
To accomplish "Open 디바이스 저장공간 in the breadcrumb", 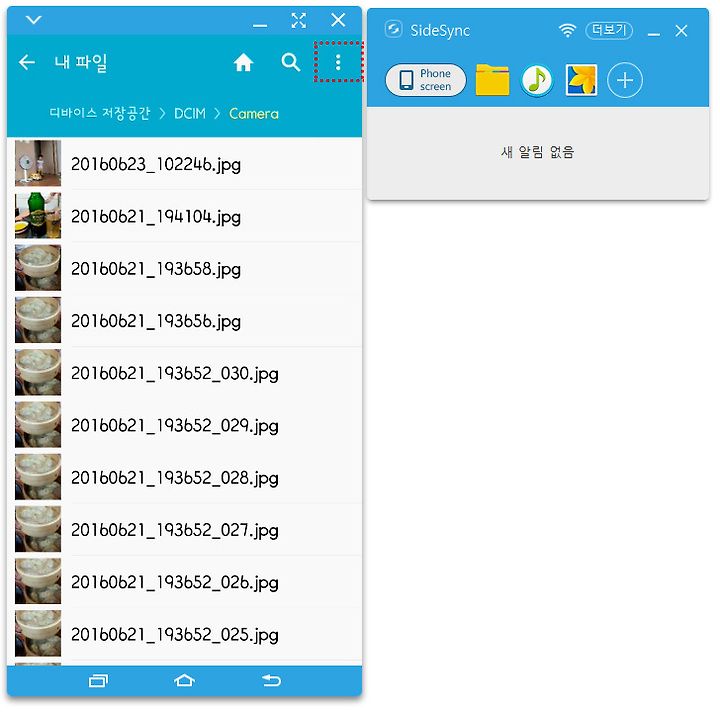I will (x=100, y=113).
